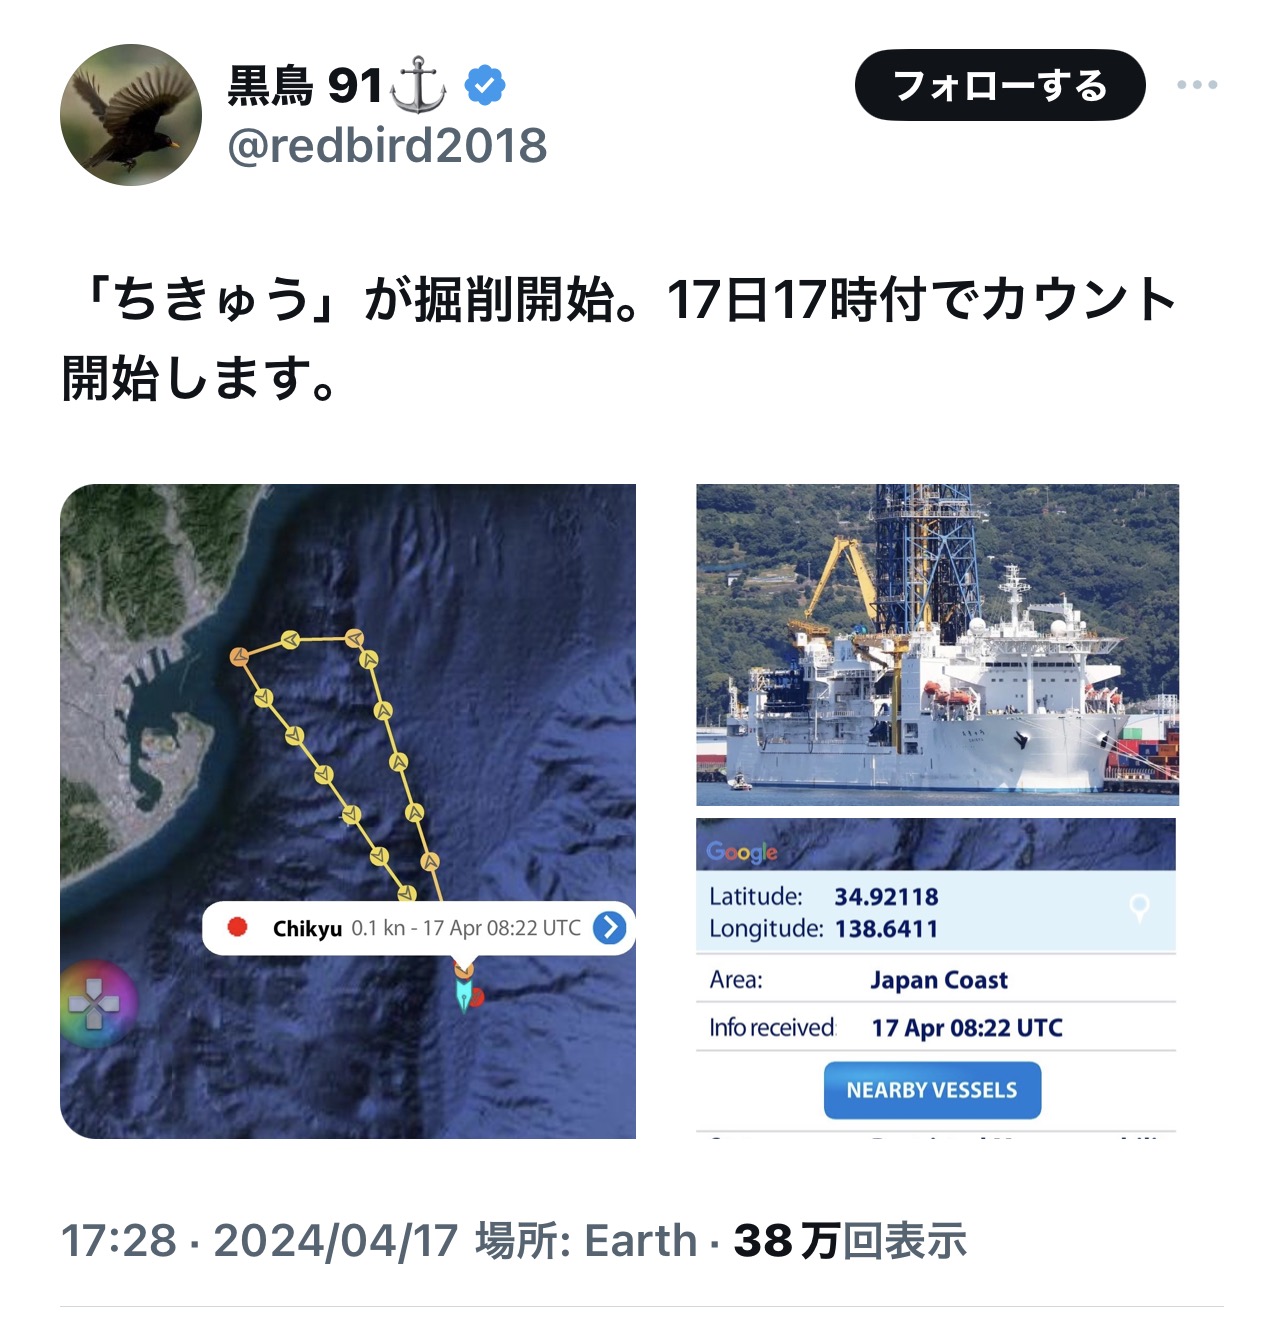Screen dimensions: 1284x1318
Task: Click the orange track start waypoint
Action: 239,657
